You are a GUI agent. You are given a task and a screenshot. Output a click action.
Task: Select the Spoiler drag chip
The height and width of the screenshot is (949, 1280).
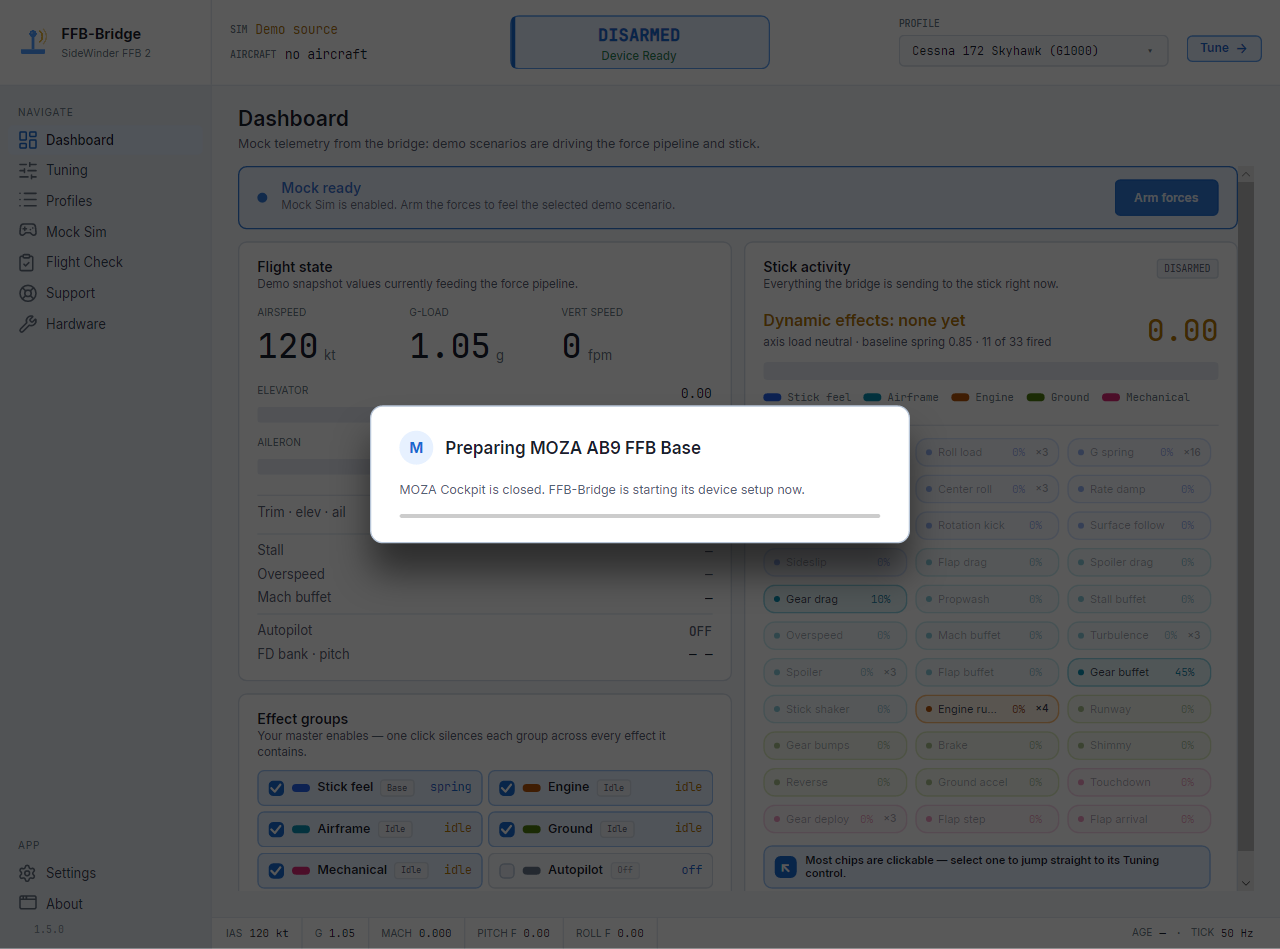coord(1139,562)
